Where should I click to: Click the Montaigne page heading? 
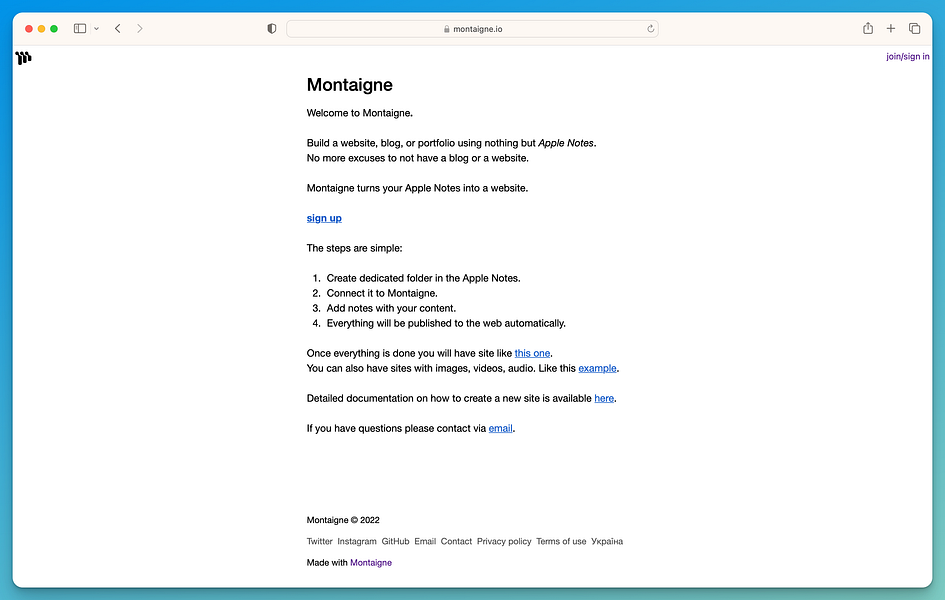point(350,85)
